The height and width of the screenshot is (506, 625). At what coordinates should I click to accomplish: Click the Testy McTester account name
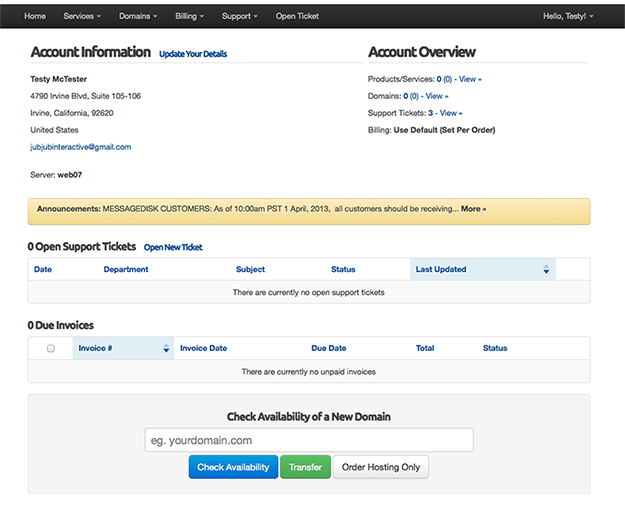click(59, 79)
